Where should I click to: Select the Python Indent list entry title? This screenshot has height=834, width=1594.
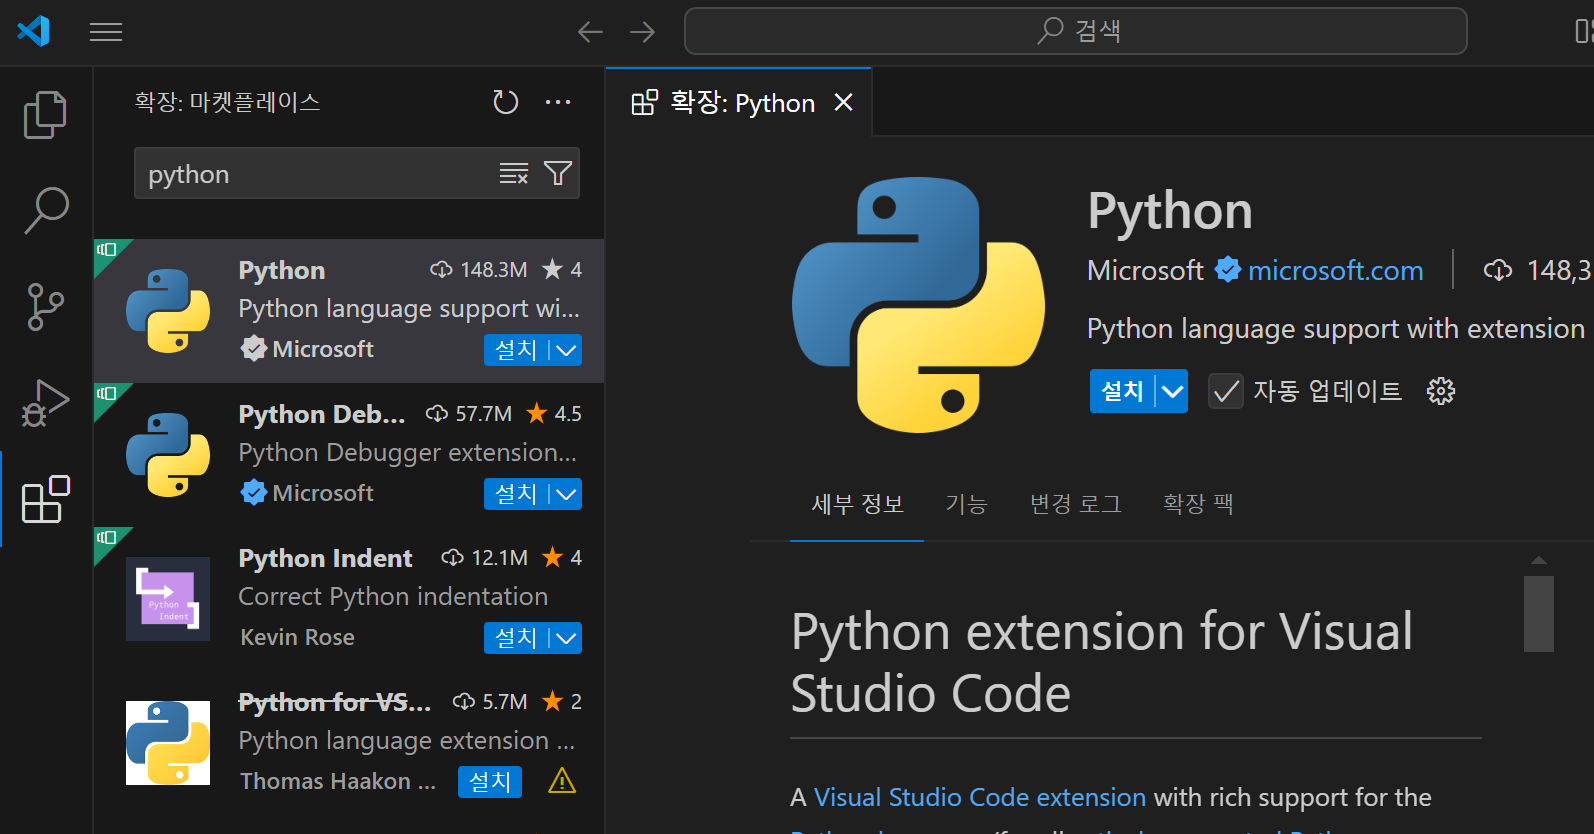[325, 558]
